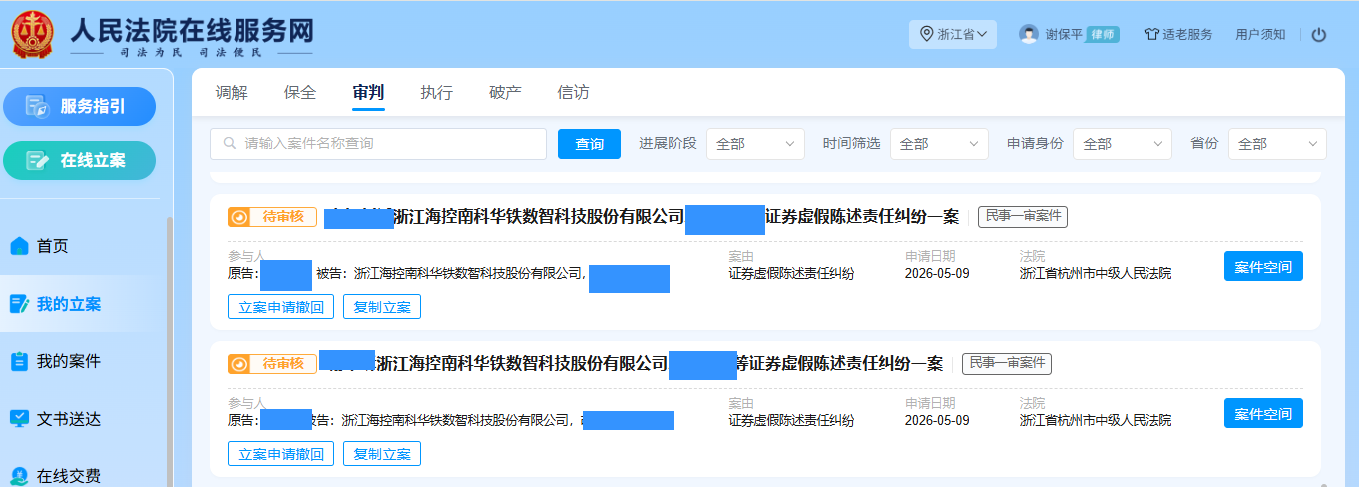This screenshot has width=1359, height=487.
Task: Click the power logout icon
Action: tap(1318, 34)
